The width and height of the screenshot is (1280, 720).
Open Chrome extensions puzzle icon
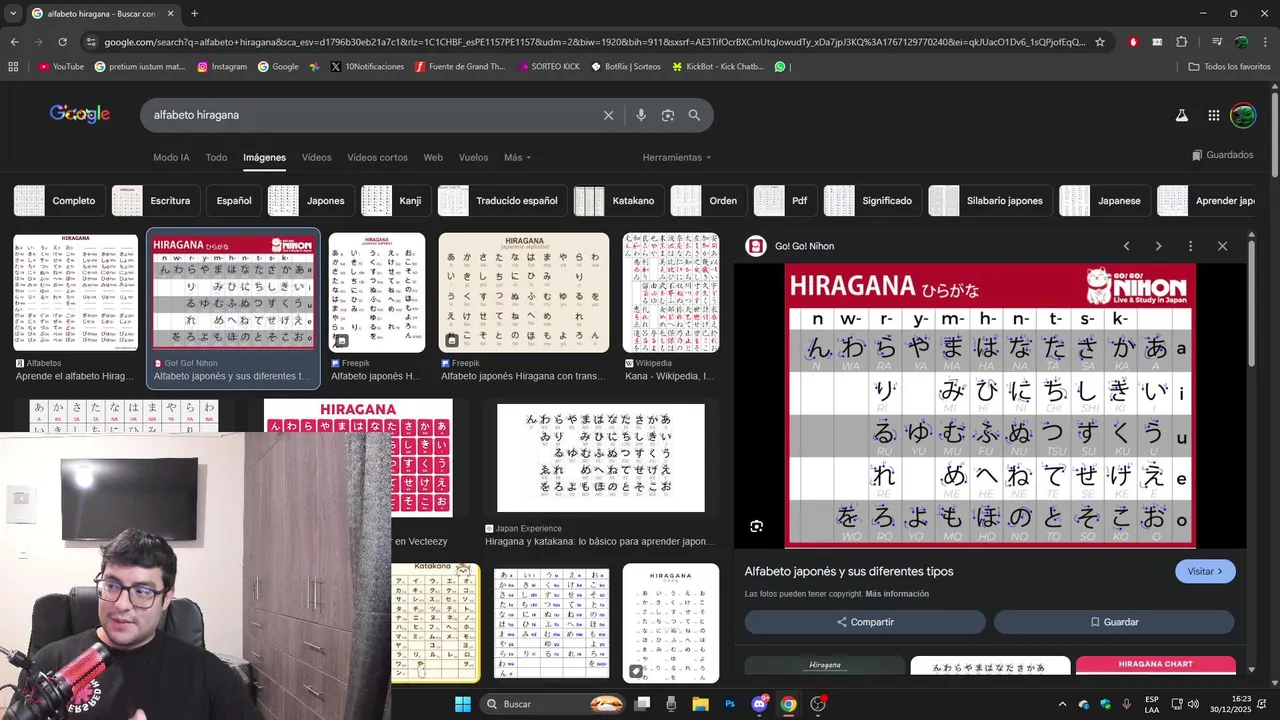(x=1181, y=42)
